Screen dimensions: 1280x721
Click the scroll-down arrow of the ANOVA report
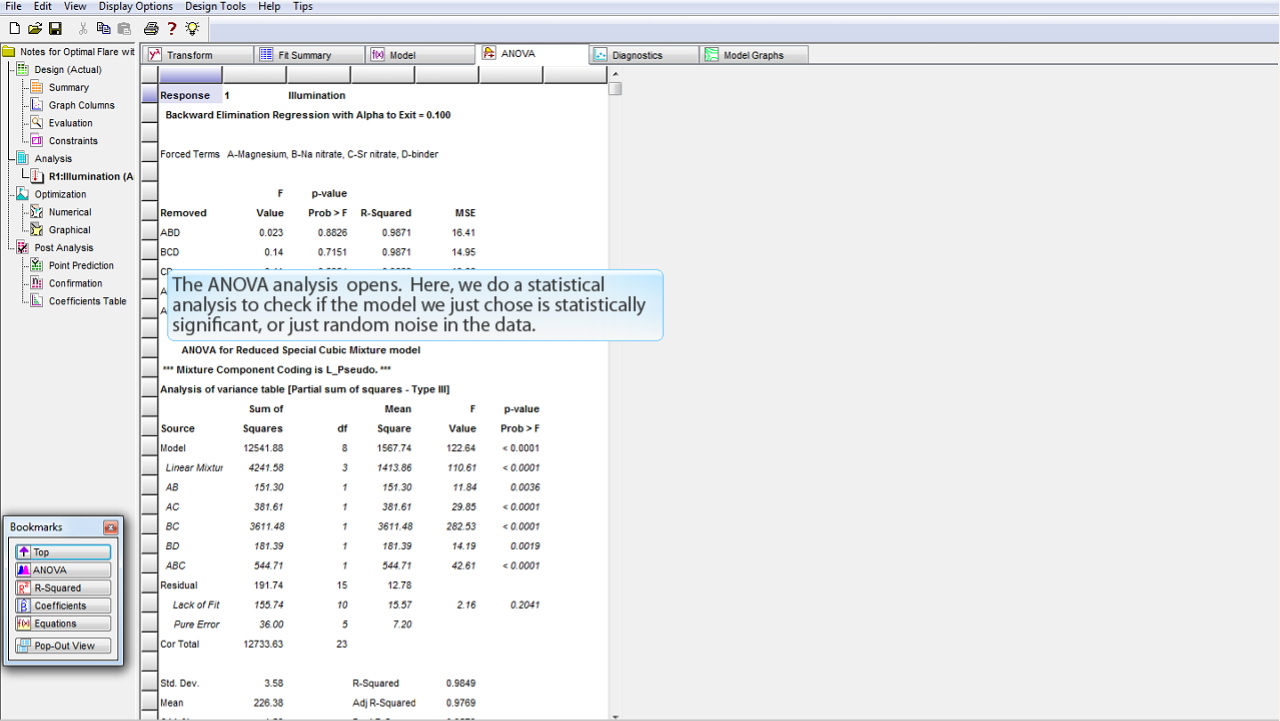(615, 716)
